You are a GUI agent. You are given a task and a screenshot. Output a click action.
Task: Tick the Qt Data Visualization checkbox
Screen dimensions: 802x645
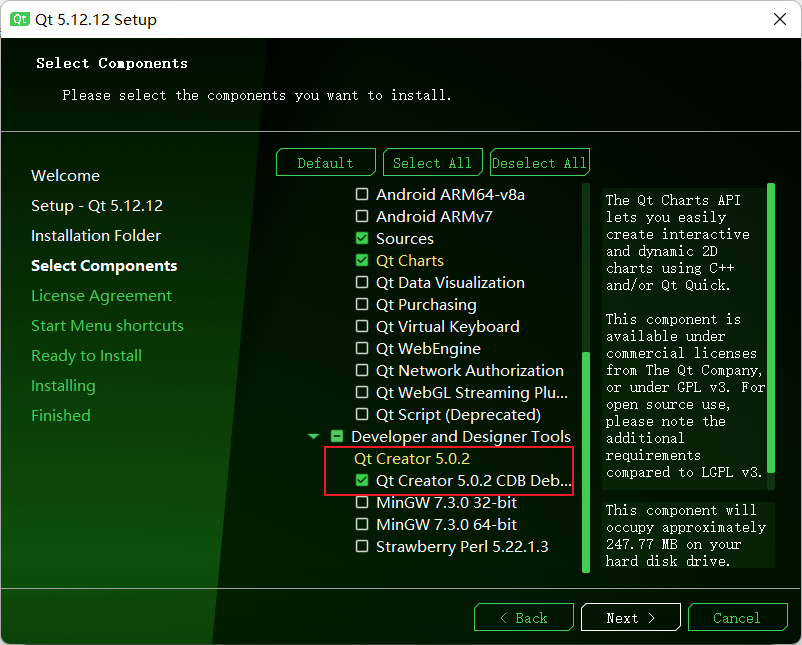362,282
